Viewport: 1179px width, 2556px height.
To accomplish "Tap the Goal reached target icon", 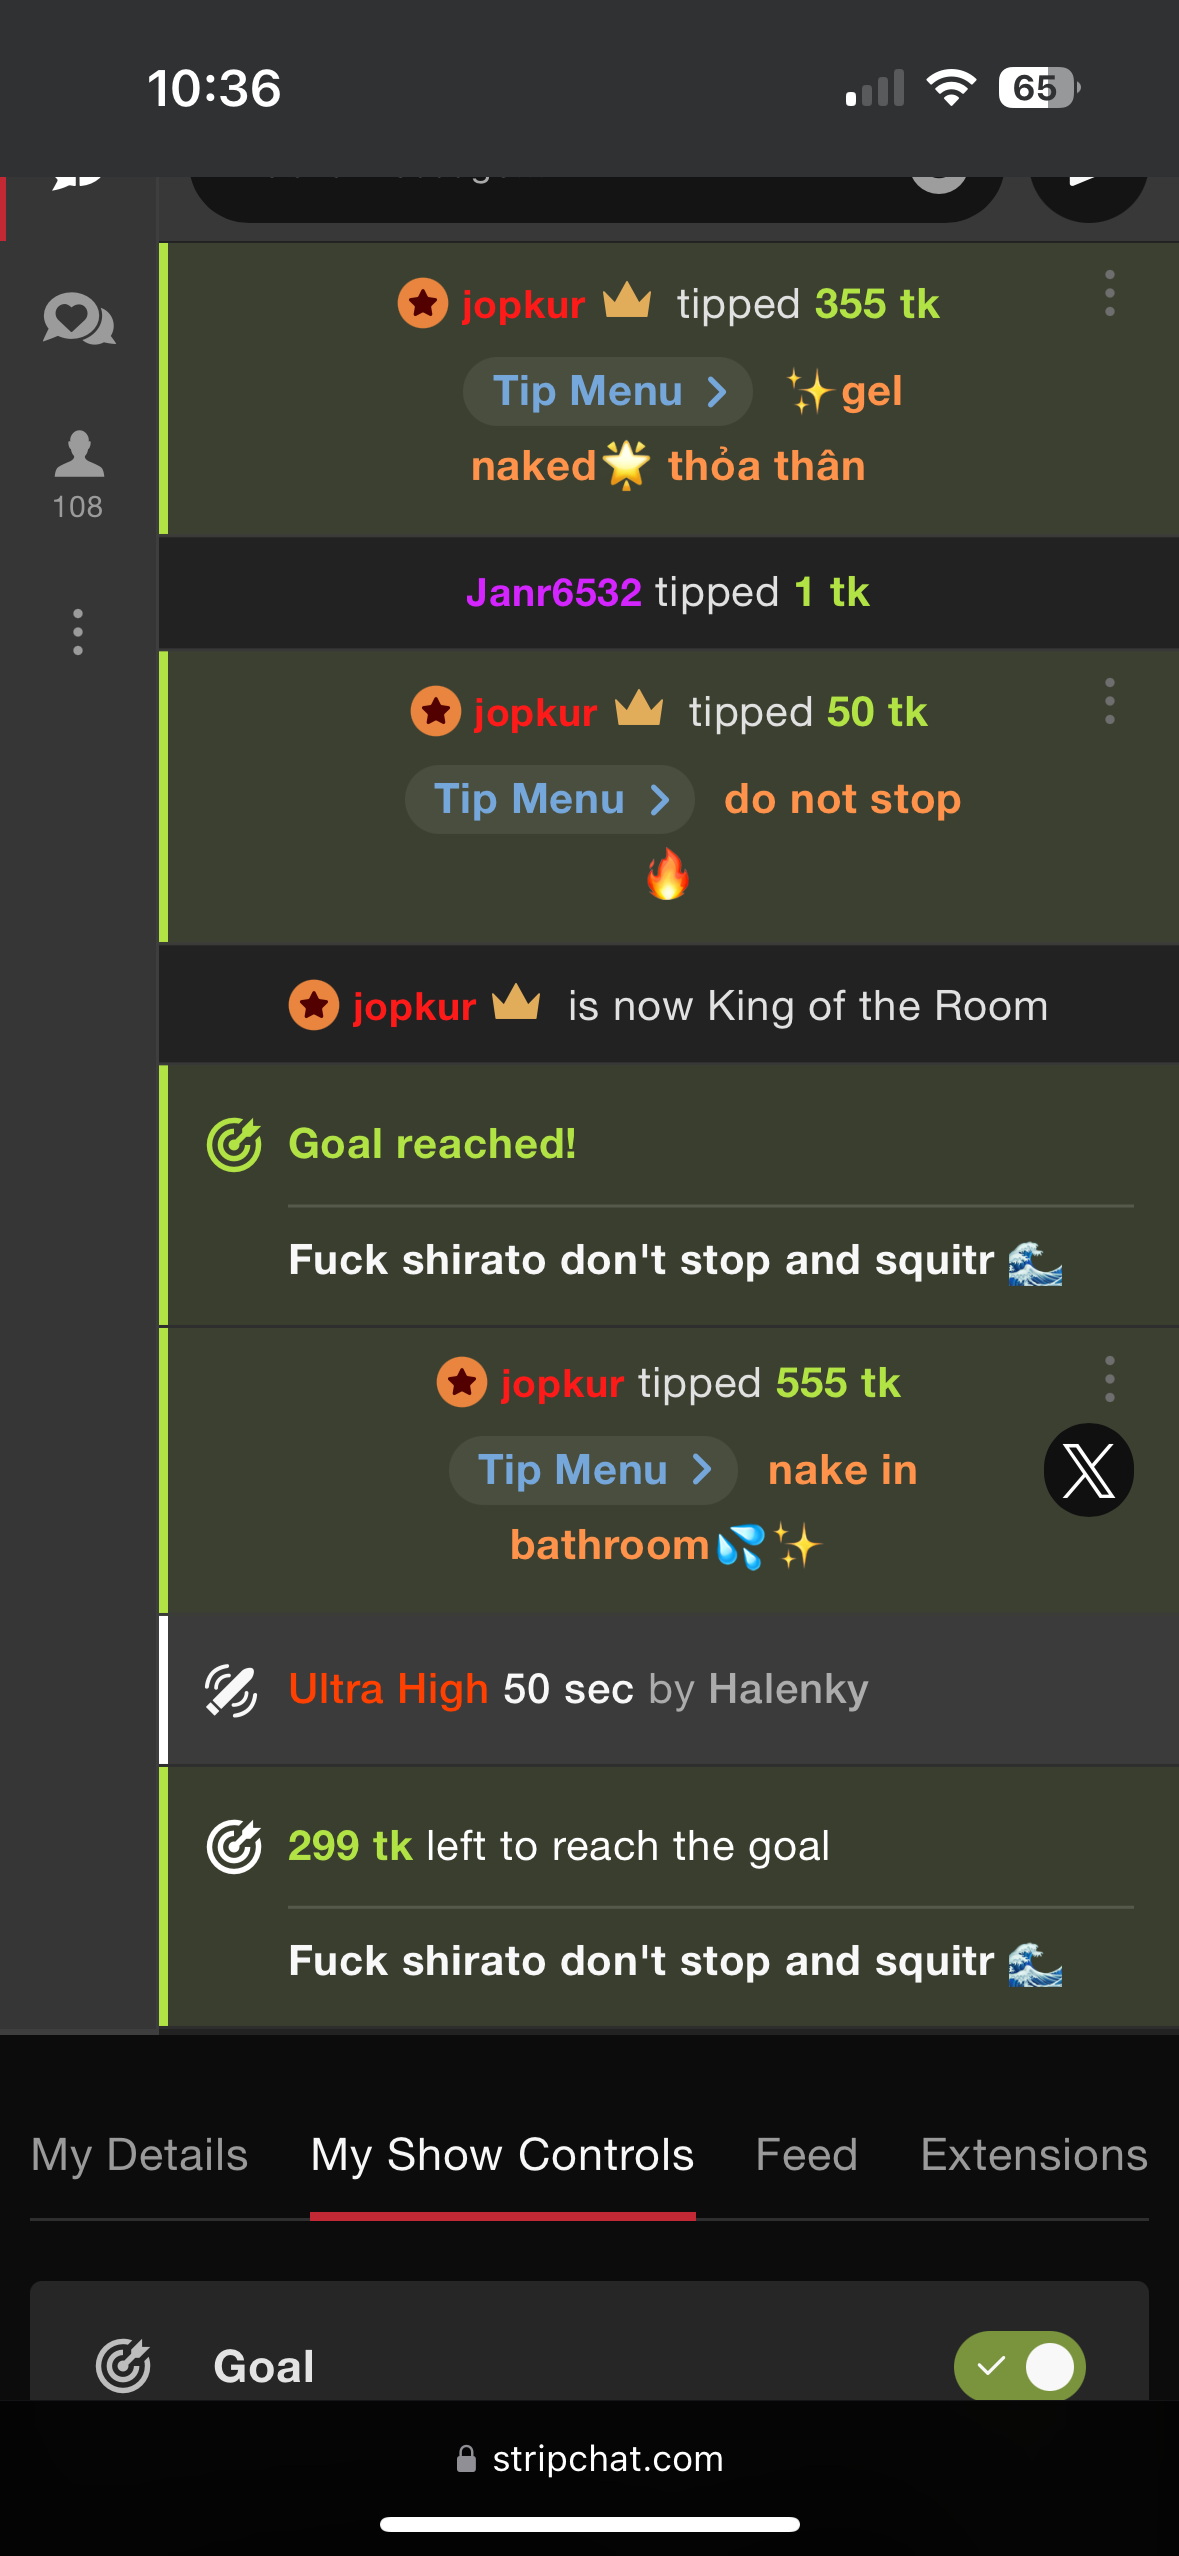I will point(234,1144).
